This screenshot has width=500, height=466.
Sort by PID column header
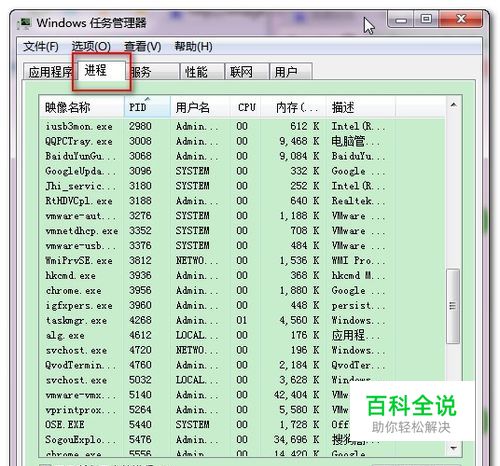pyautogui.click(x=147, y=107)
